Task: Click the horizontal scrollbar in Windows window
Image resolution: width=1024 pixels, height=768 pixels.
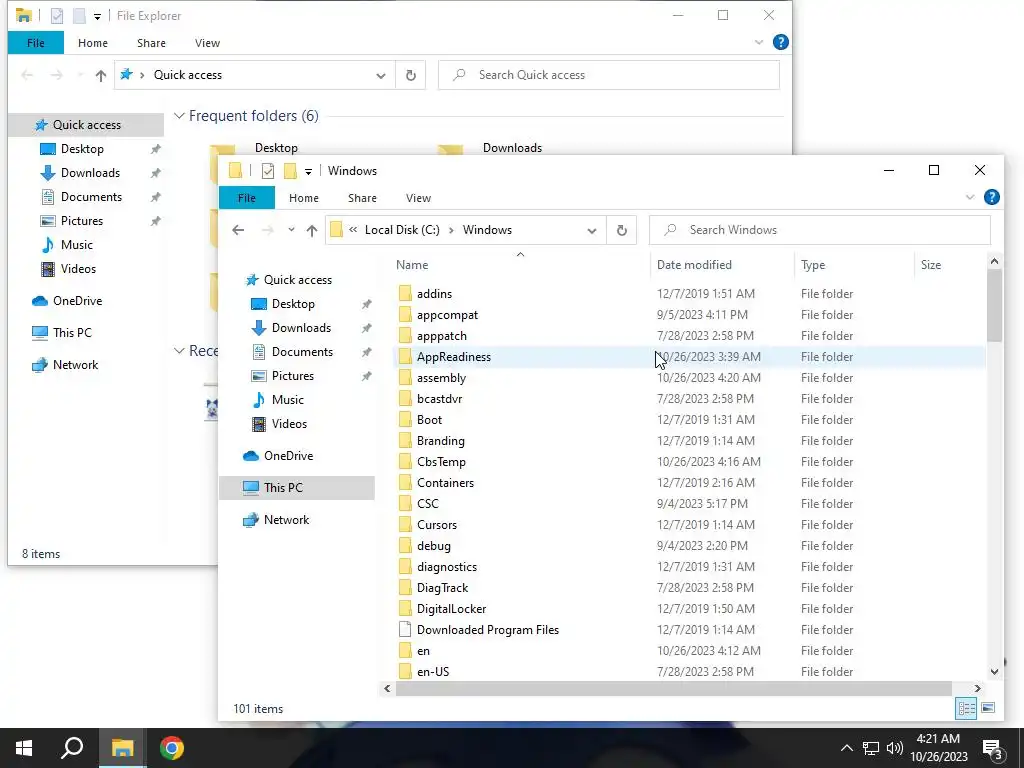Action: [x=673, y=688]
